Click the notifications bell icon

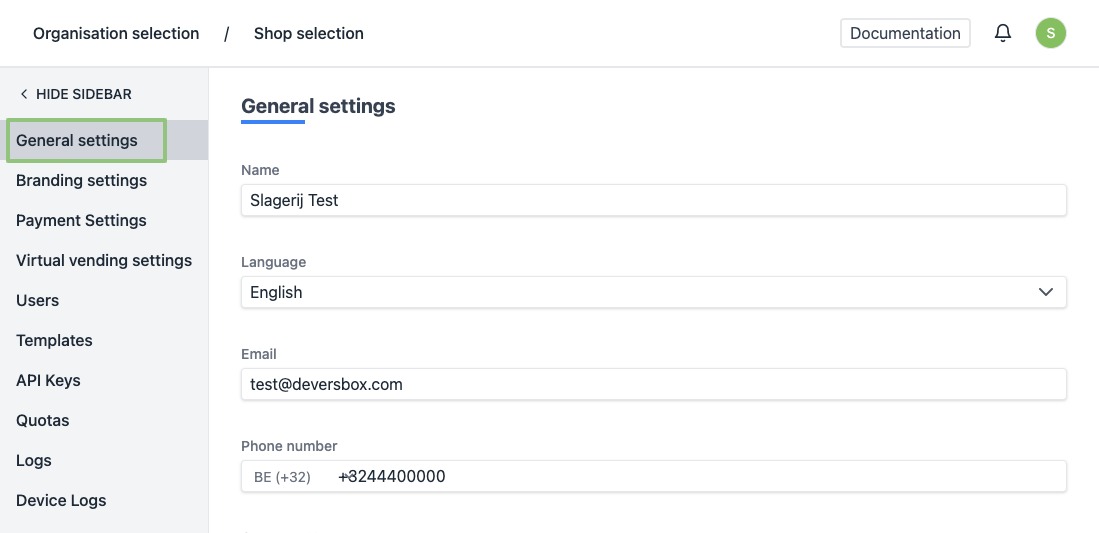click(1003, 34)
